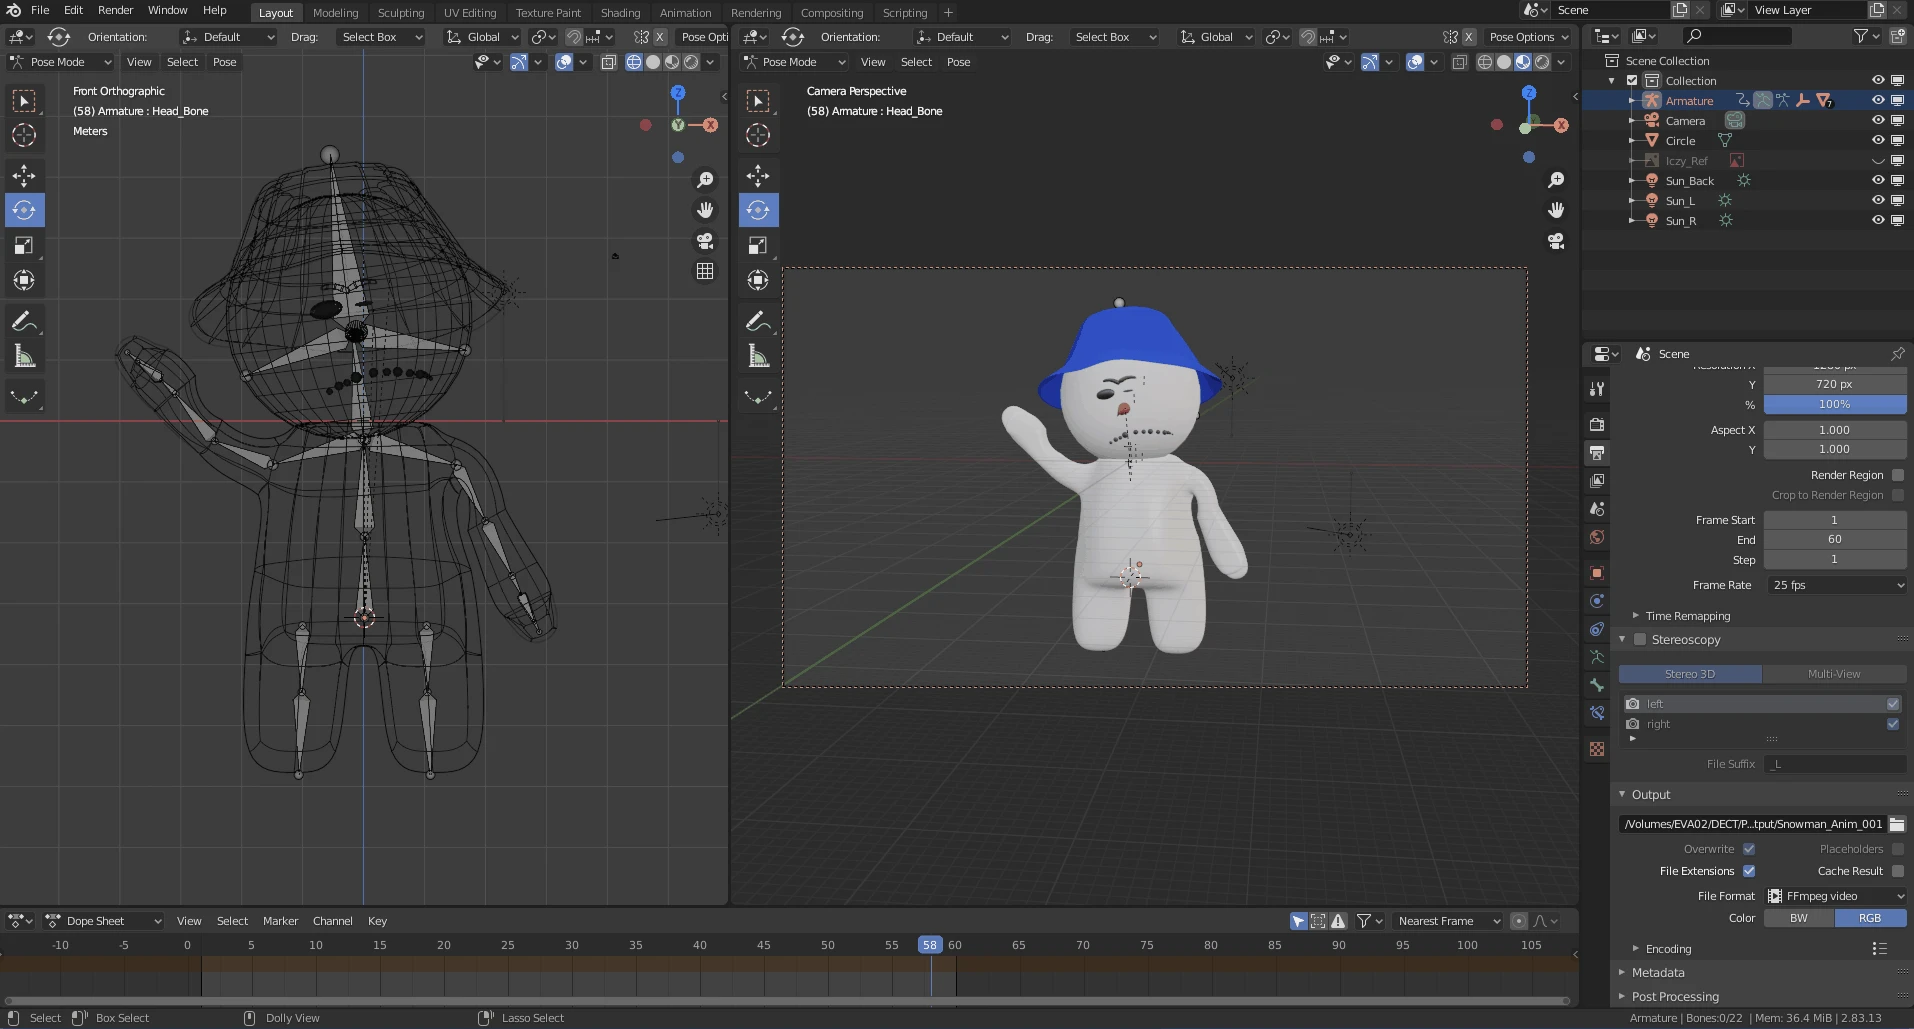Click the output file path field
Viewport: 1914px width, 1029px height.
click(x=1752, y=824)
